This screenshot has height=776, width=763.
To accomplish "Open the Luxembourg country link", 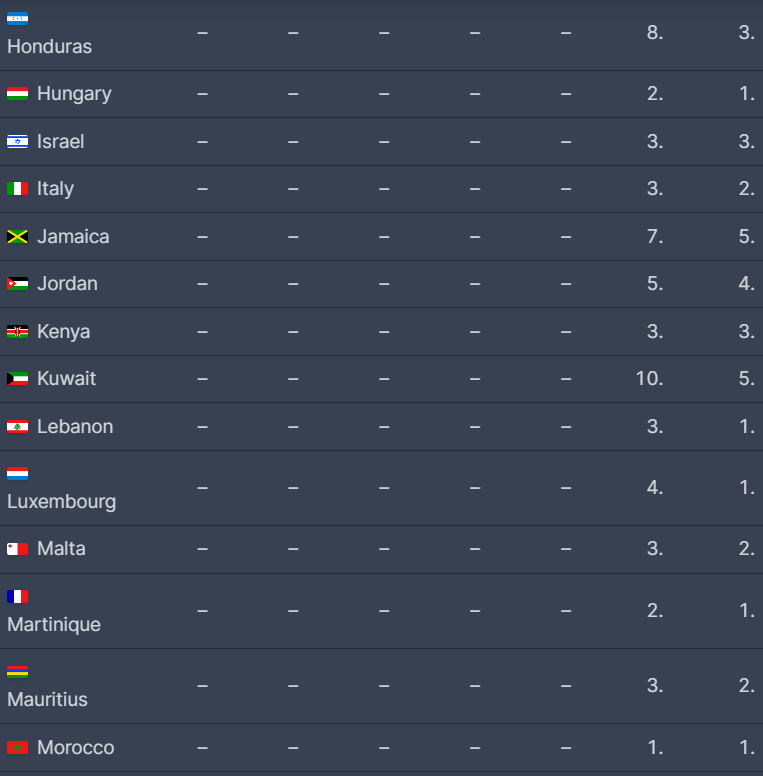I will pos(61,502).
